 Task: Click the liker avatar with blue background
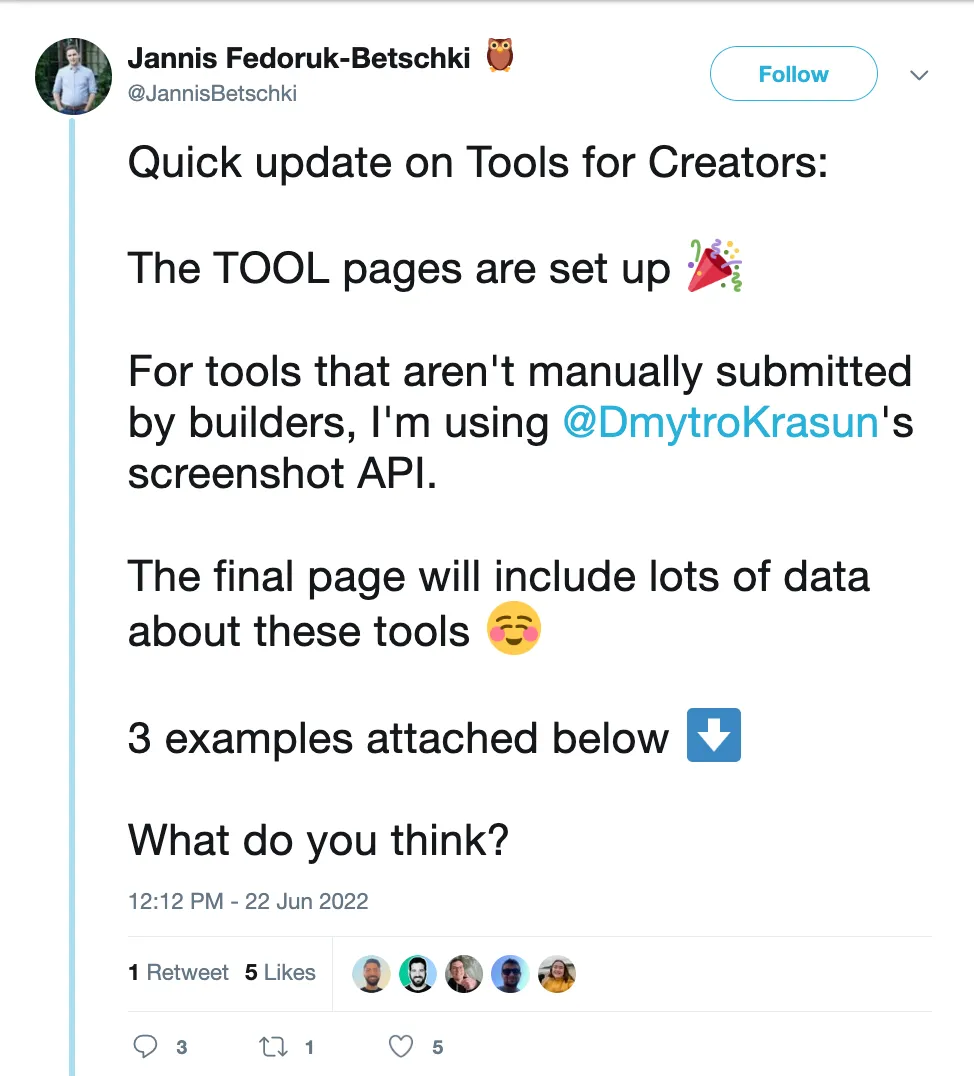coord(510,973)
